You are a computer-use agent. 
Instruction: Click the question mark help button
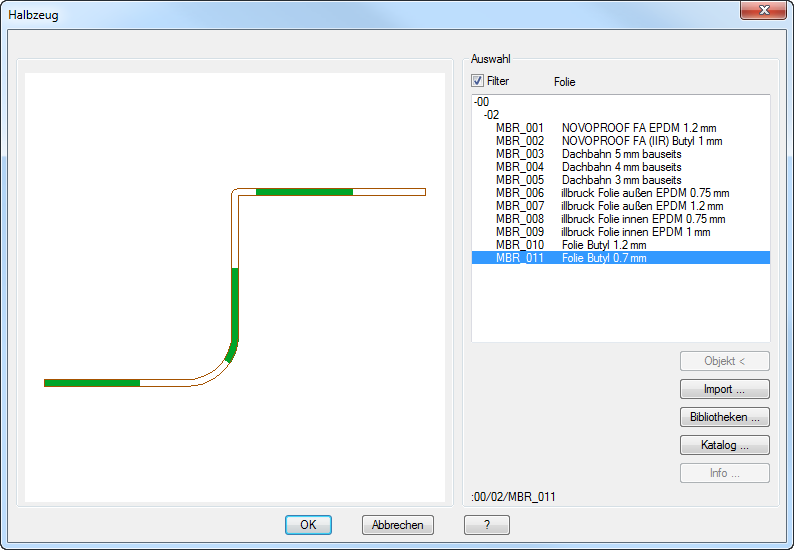pos(486,525)
